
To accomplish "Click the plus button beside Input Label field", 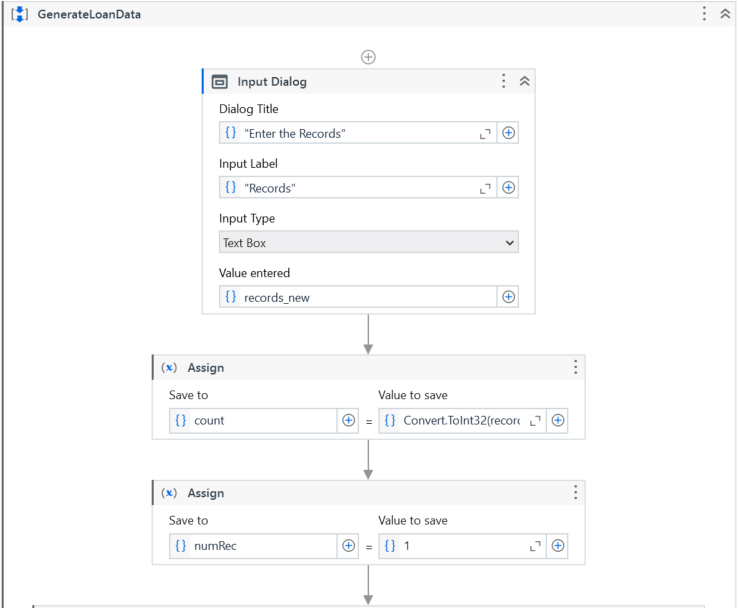I will pos(509,188).
